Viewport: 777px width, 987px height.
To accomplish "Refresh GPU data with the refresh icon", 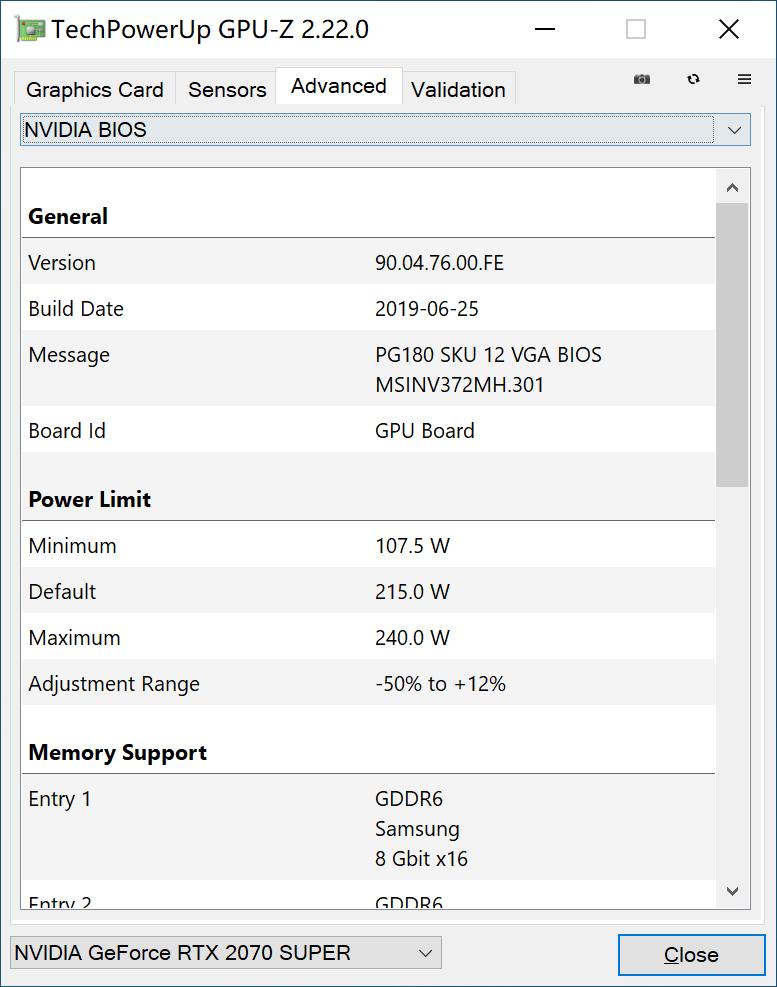I will click(692, 78).
